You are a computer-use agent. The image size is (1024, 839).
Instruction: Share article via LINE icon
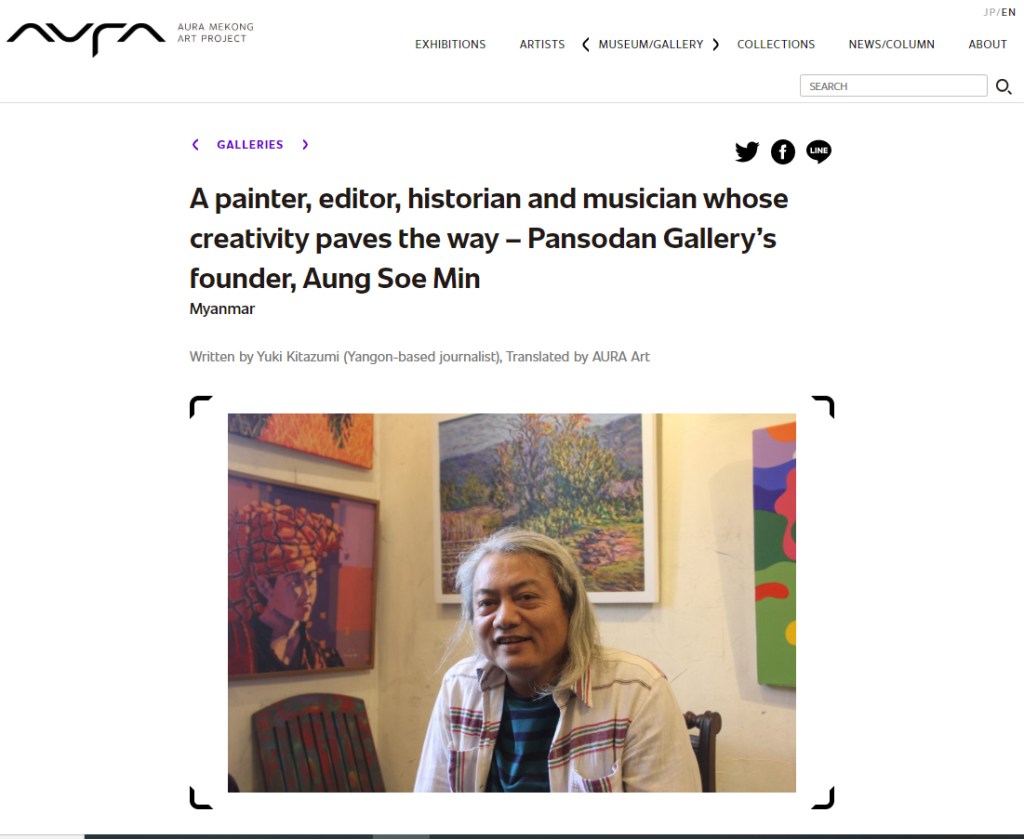coord(819,152)
